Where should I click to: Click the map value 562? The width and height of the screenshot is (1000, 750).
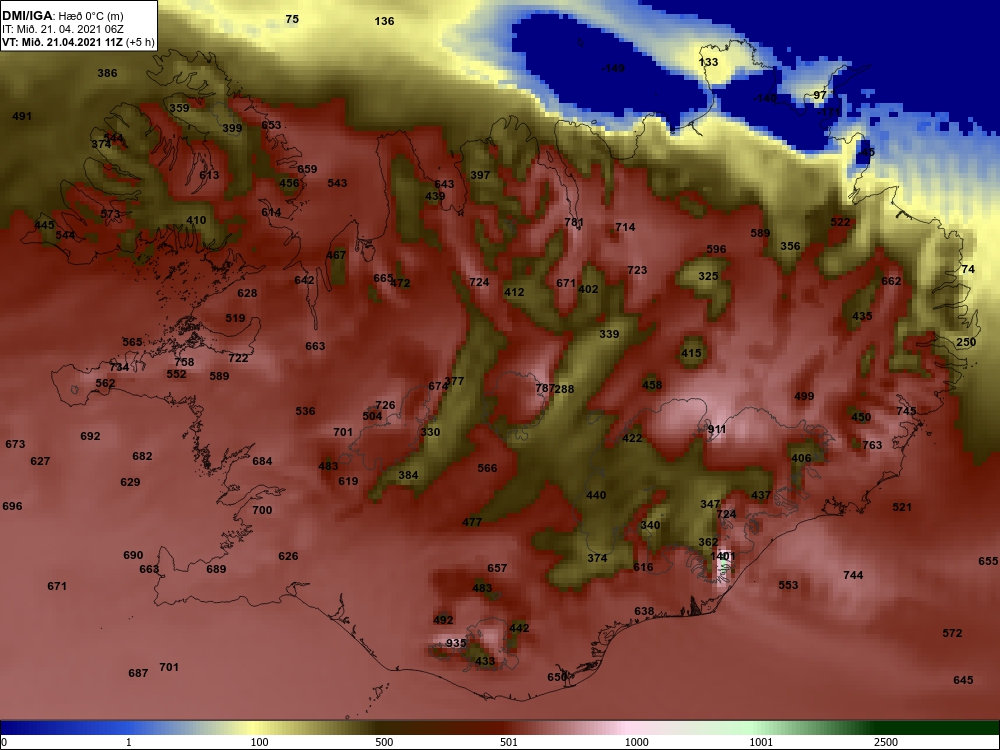click(105, 383)
